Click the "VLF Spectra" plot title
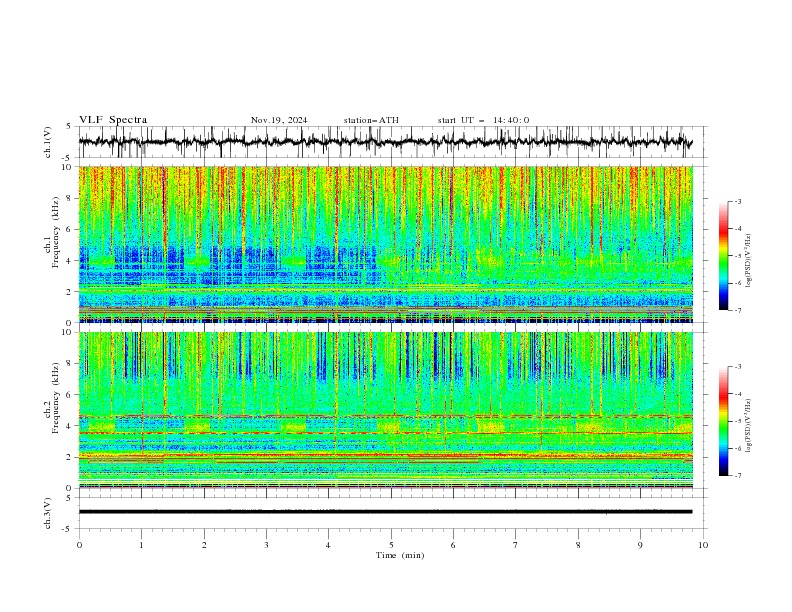Screen dimensions: 792x612 tap(113, 120)
